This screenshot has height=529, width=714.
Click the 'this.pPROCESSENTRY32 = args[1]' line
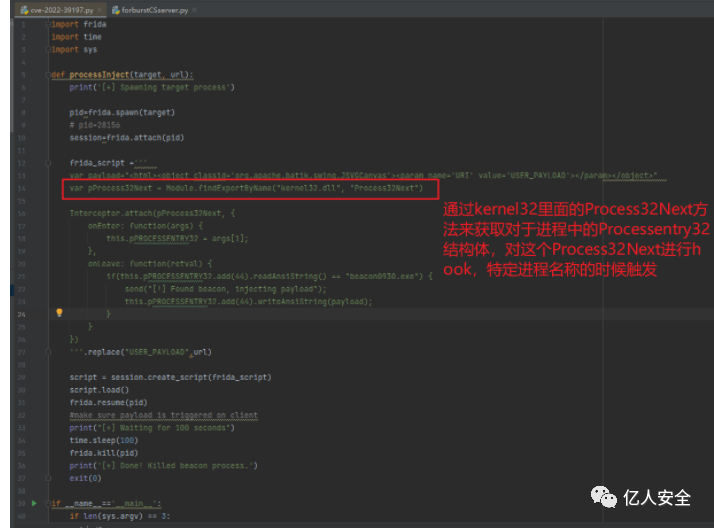pos(177,239)
